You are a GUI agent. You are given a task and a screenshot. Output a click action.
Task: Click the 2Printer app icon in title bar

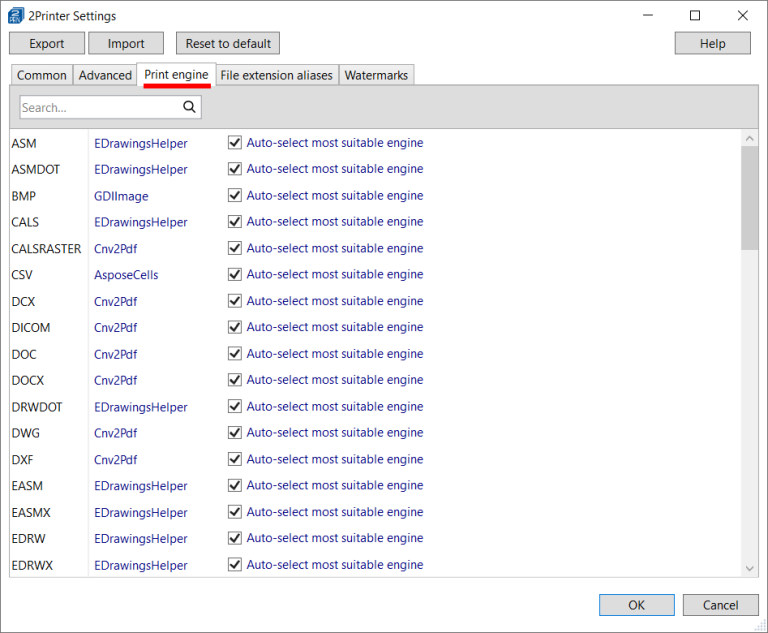pos(16,16)
